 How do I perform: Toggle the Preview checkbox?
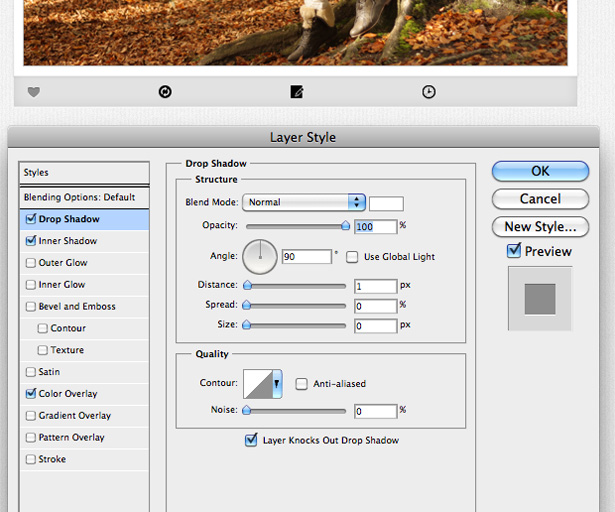[x=514, y=251]
